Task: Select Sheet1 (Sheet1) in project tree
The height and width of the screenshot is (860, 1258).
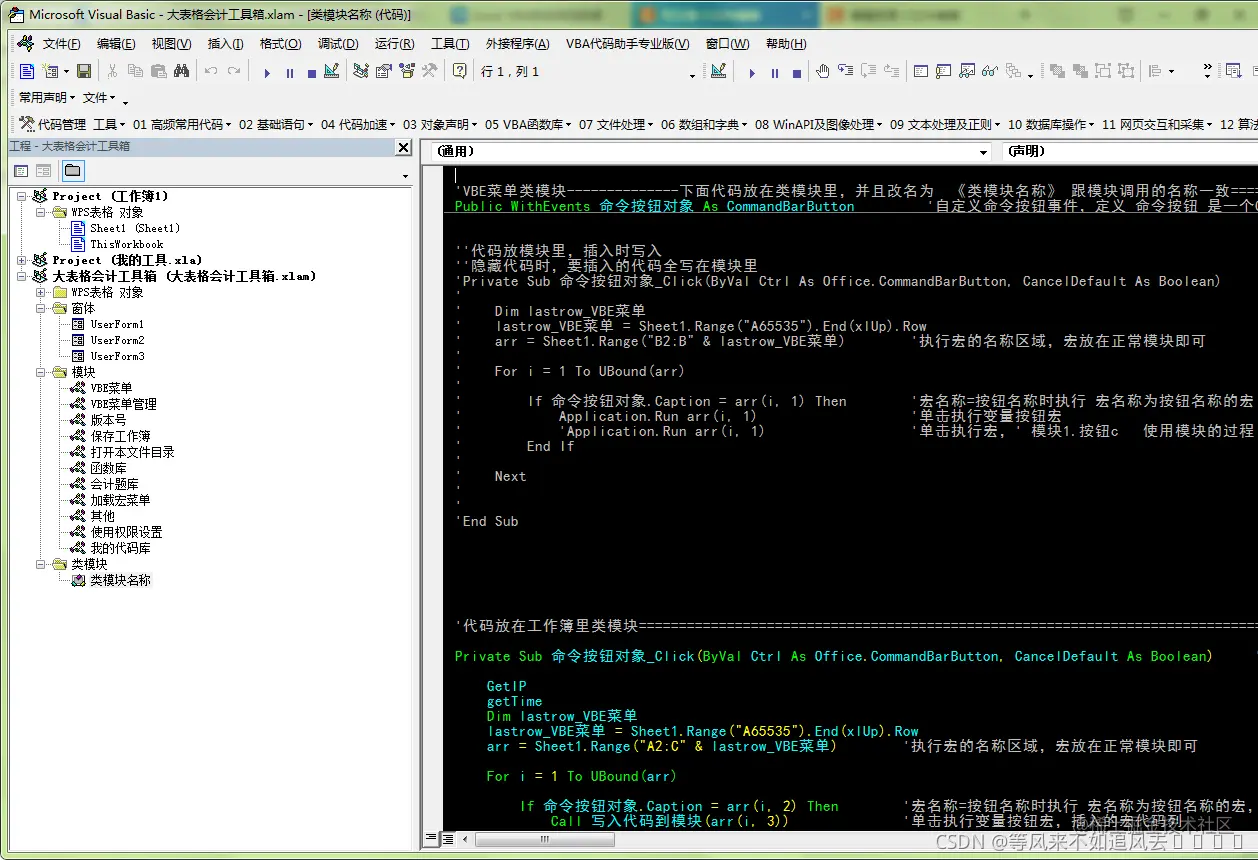Action: pos(134,228)
